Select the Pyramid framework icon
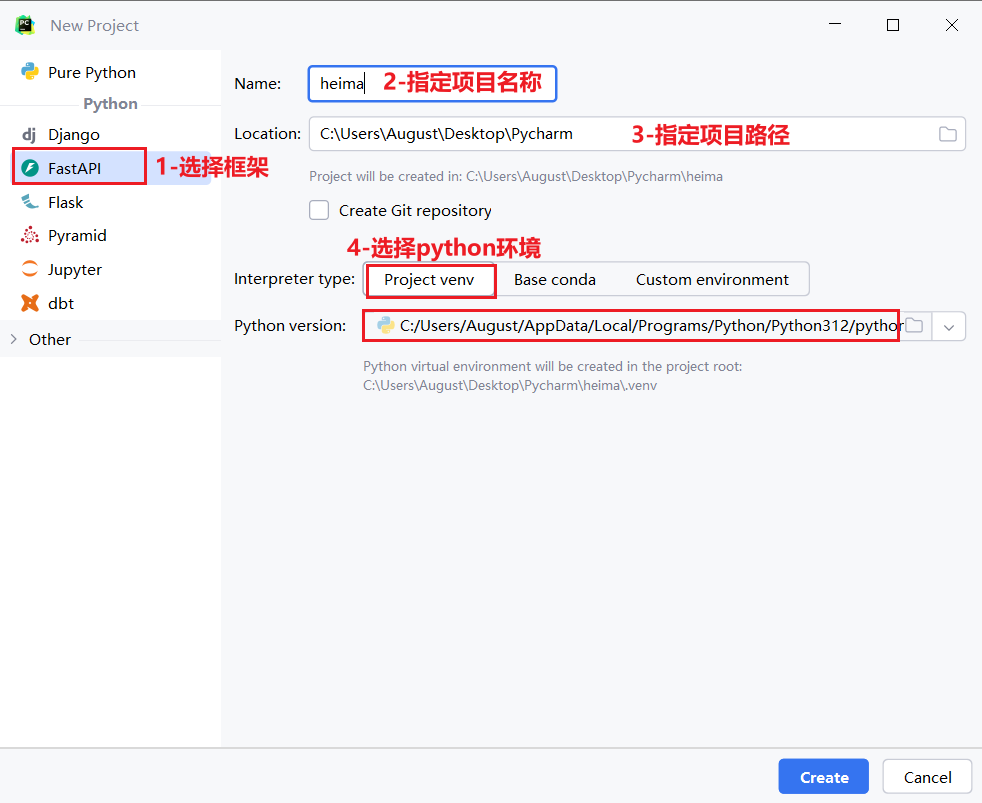Screen dimensions: 982x803 [x=30, y=236]
